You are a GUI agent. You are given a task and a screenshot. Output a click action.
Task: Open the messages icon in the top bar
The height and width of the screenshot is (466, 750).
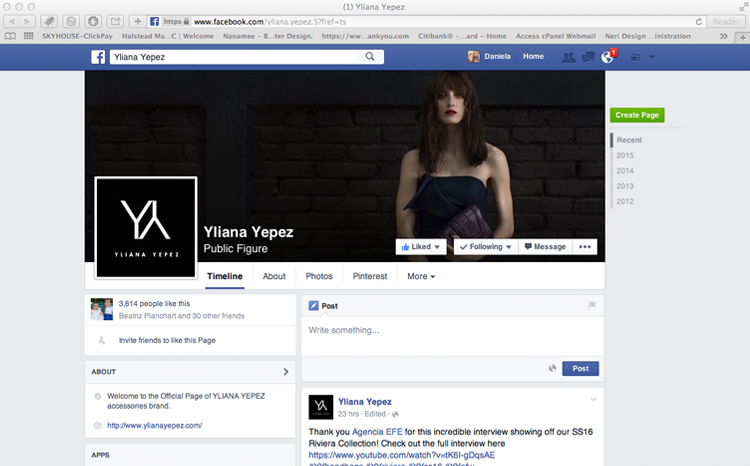click(588, 57)
